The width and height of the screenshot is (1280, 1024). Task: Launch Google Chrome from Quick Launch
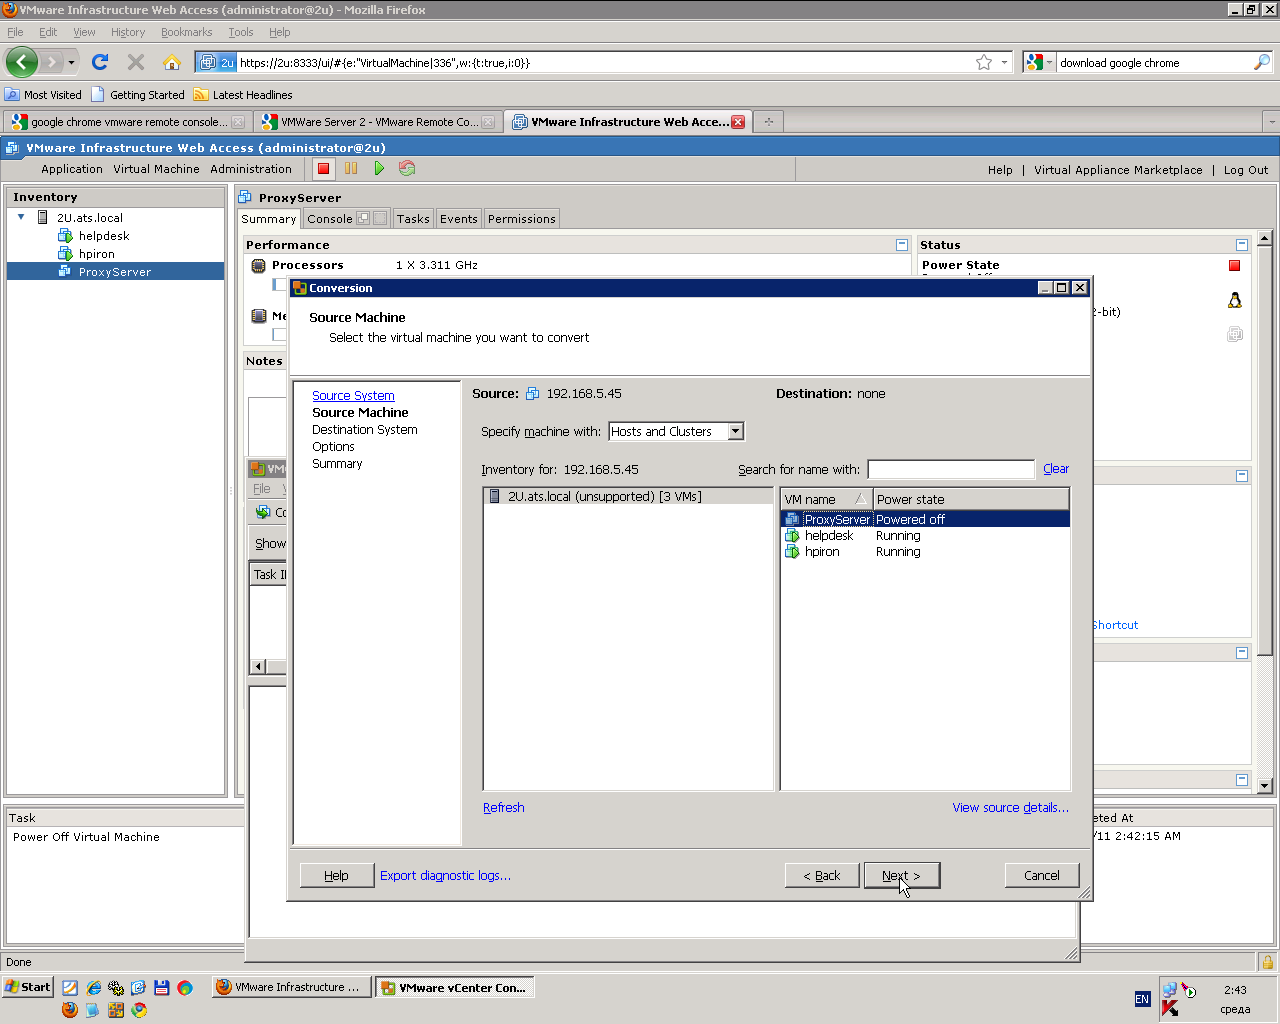click(139, 1010)
